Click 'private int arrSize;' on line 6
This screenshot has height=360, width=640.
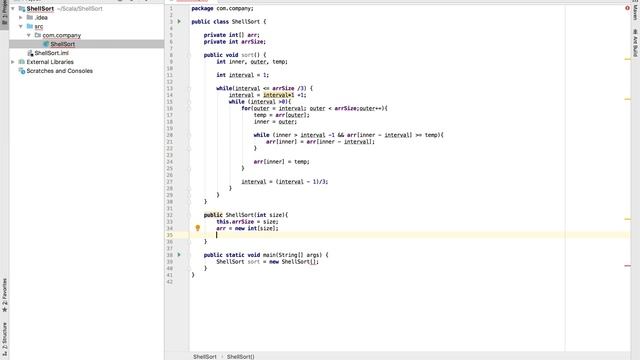click(235, 42)
